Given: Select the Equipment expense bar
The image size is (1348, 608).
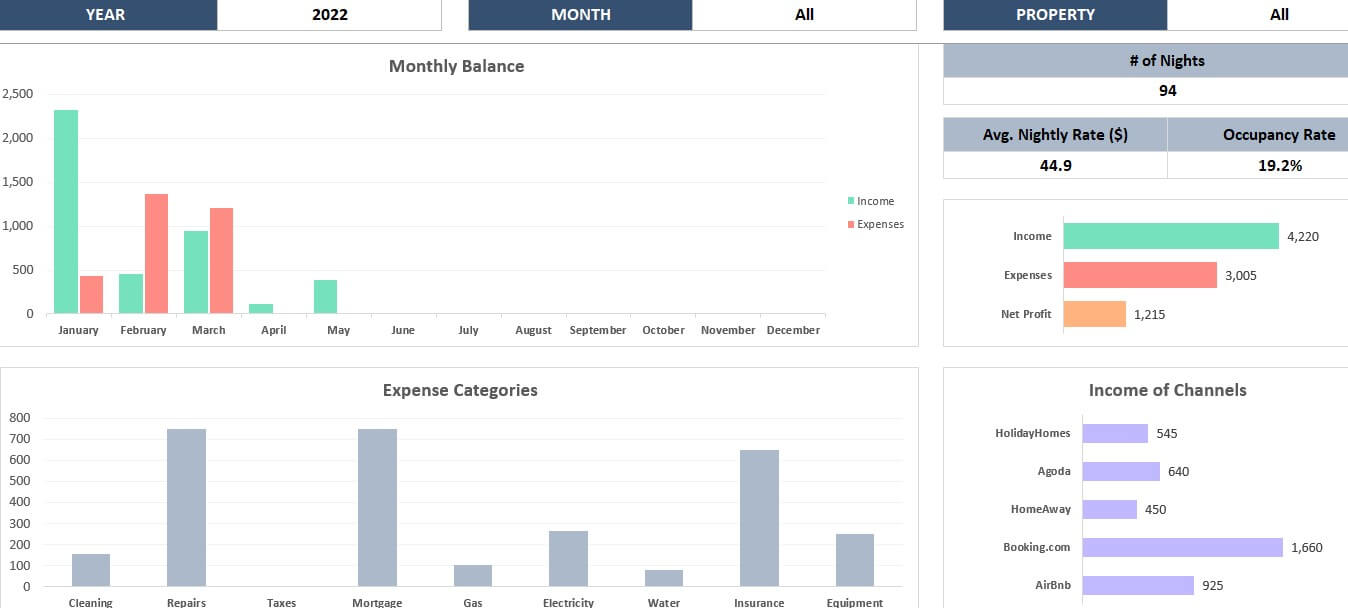Looking at the screenshot, I should pyautogui.click(x=855, y=560).
